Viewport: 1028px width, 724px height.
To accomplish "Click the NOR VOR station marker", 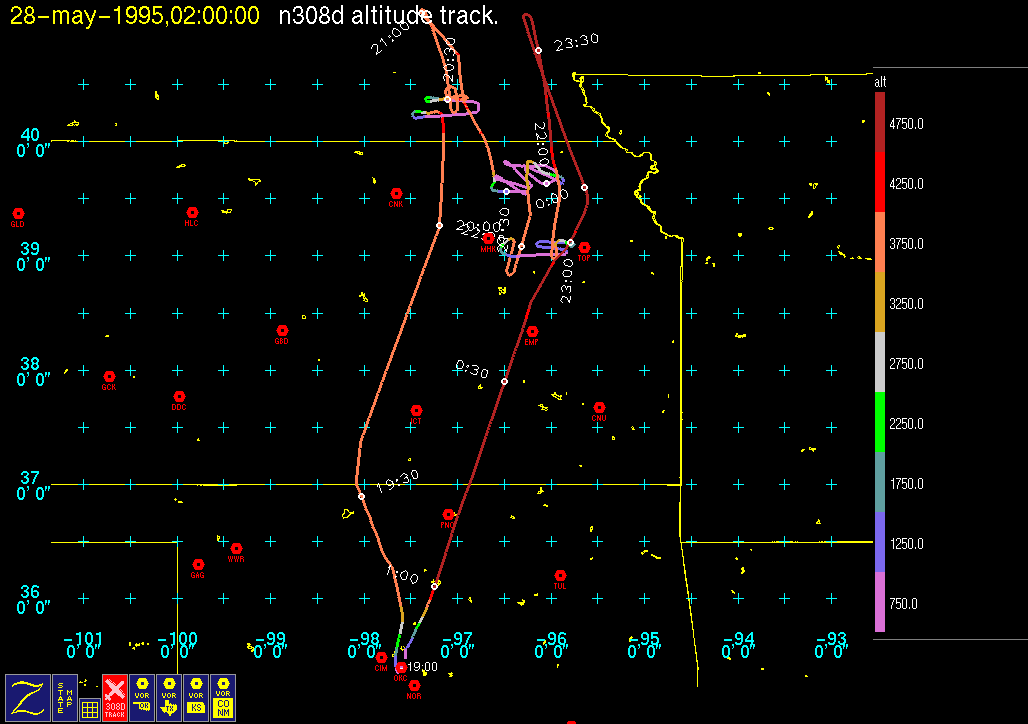I will [414, 685].
